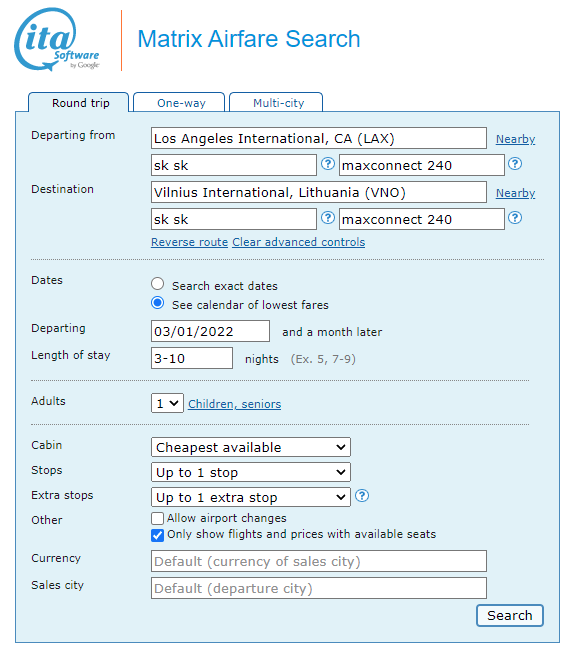Click the ITA Software logo
Image resolution: width=569 pixels, height=658 pixels.
(x=57, y=39)
